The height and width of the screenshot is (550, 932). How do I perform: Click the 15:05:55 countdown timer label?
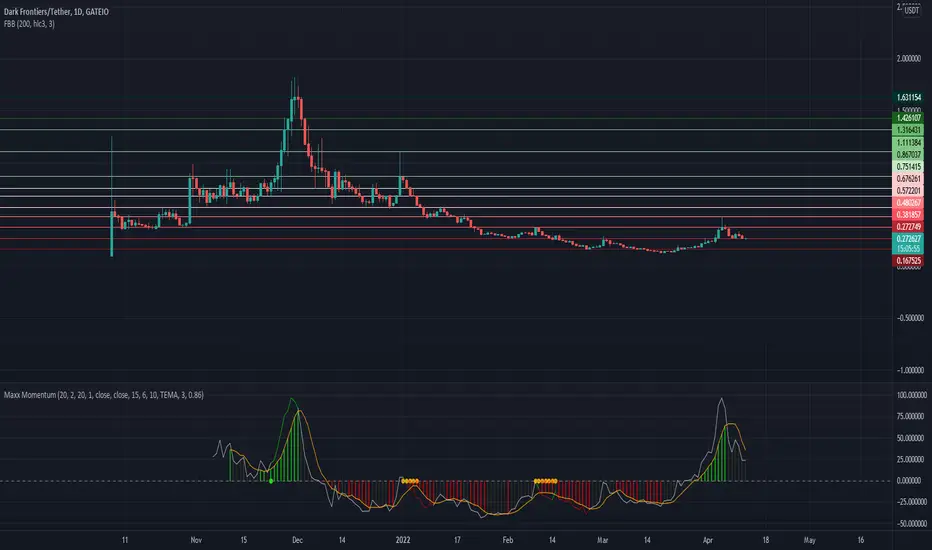coord(909,249)
